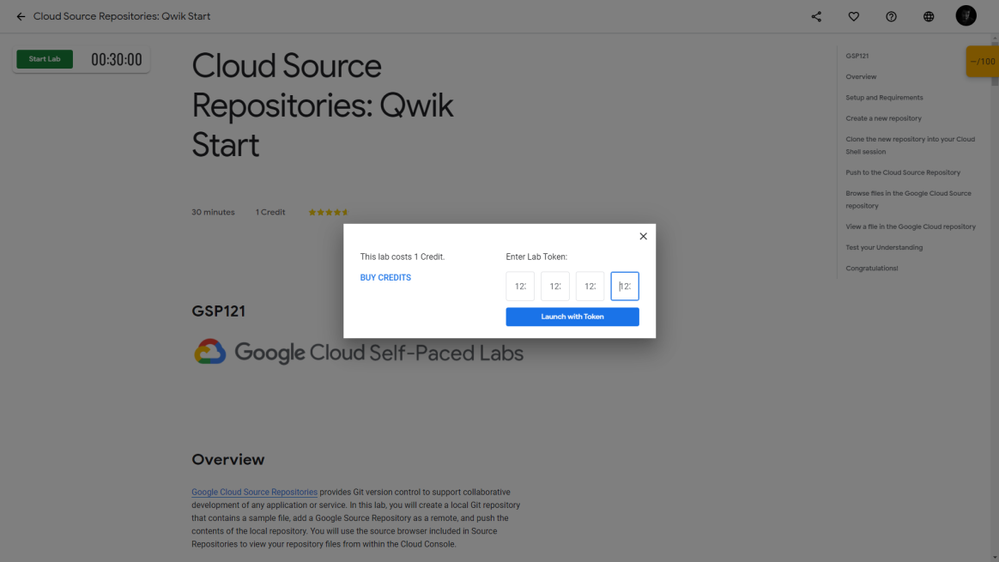Jump to GSP121 in the outline
This screenshot has width=999, height=562.
857,56
